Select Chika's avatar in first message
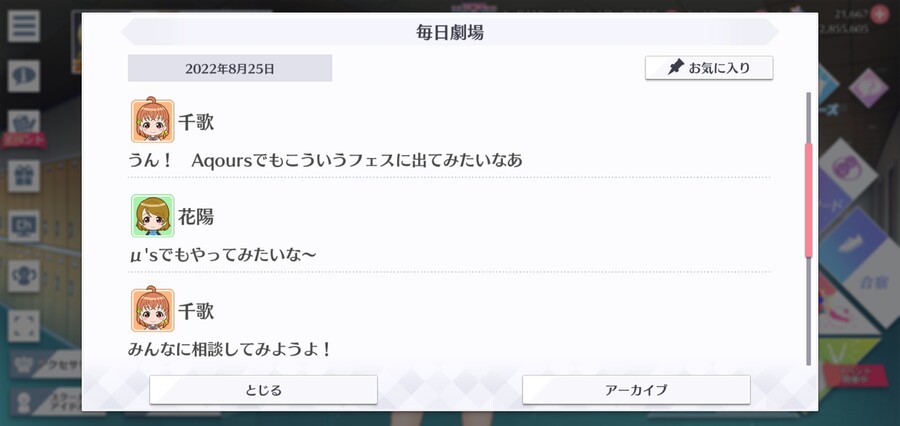Image resolution: width=900 pixels, height=426 pixels. (x=153, y=121)
